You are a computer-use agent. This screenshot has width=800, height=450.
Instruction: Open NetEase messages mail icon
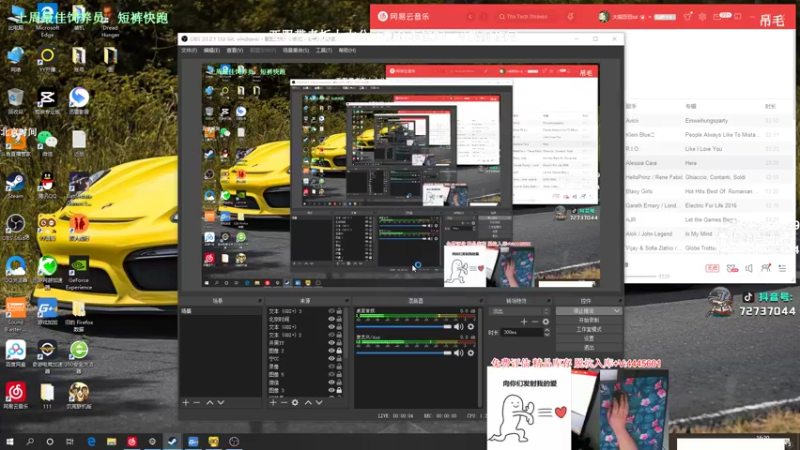(717, 17)
